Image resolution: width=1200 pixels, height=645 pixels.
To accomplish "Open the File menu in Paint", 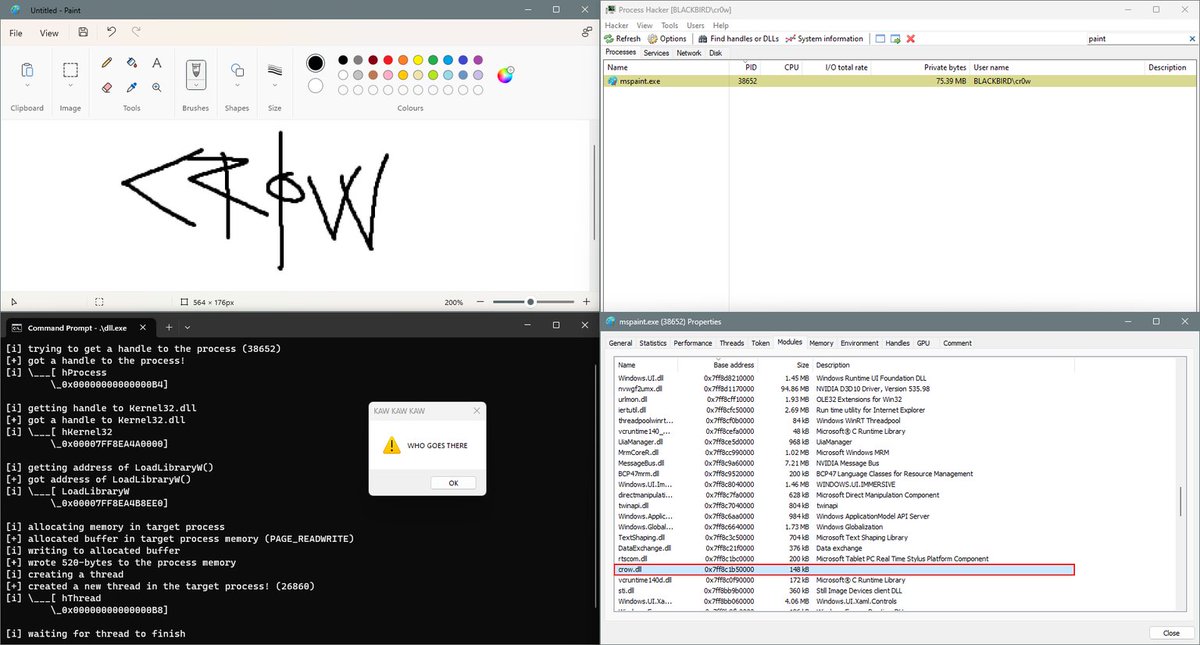I will click(16, 33).
